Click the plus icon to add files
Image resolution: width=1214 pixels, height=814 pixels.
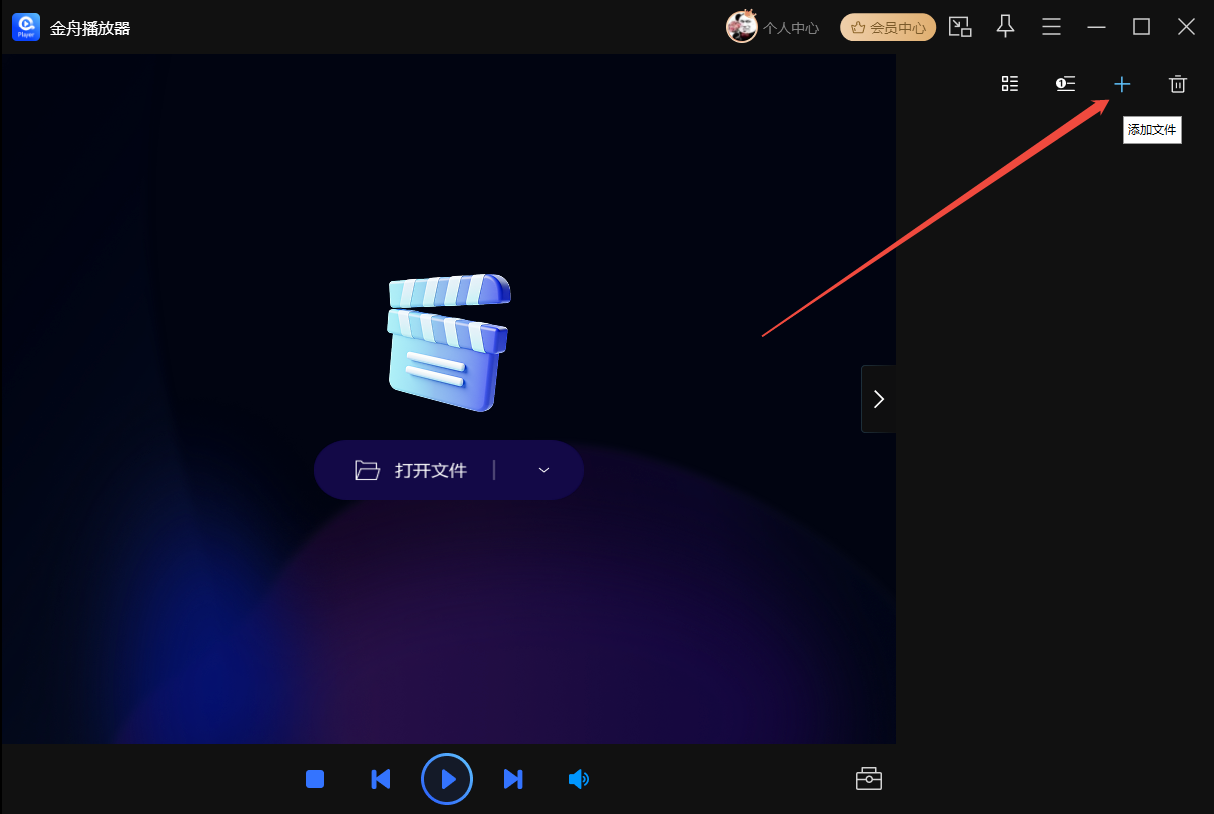1122,85
